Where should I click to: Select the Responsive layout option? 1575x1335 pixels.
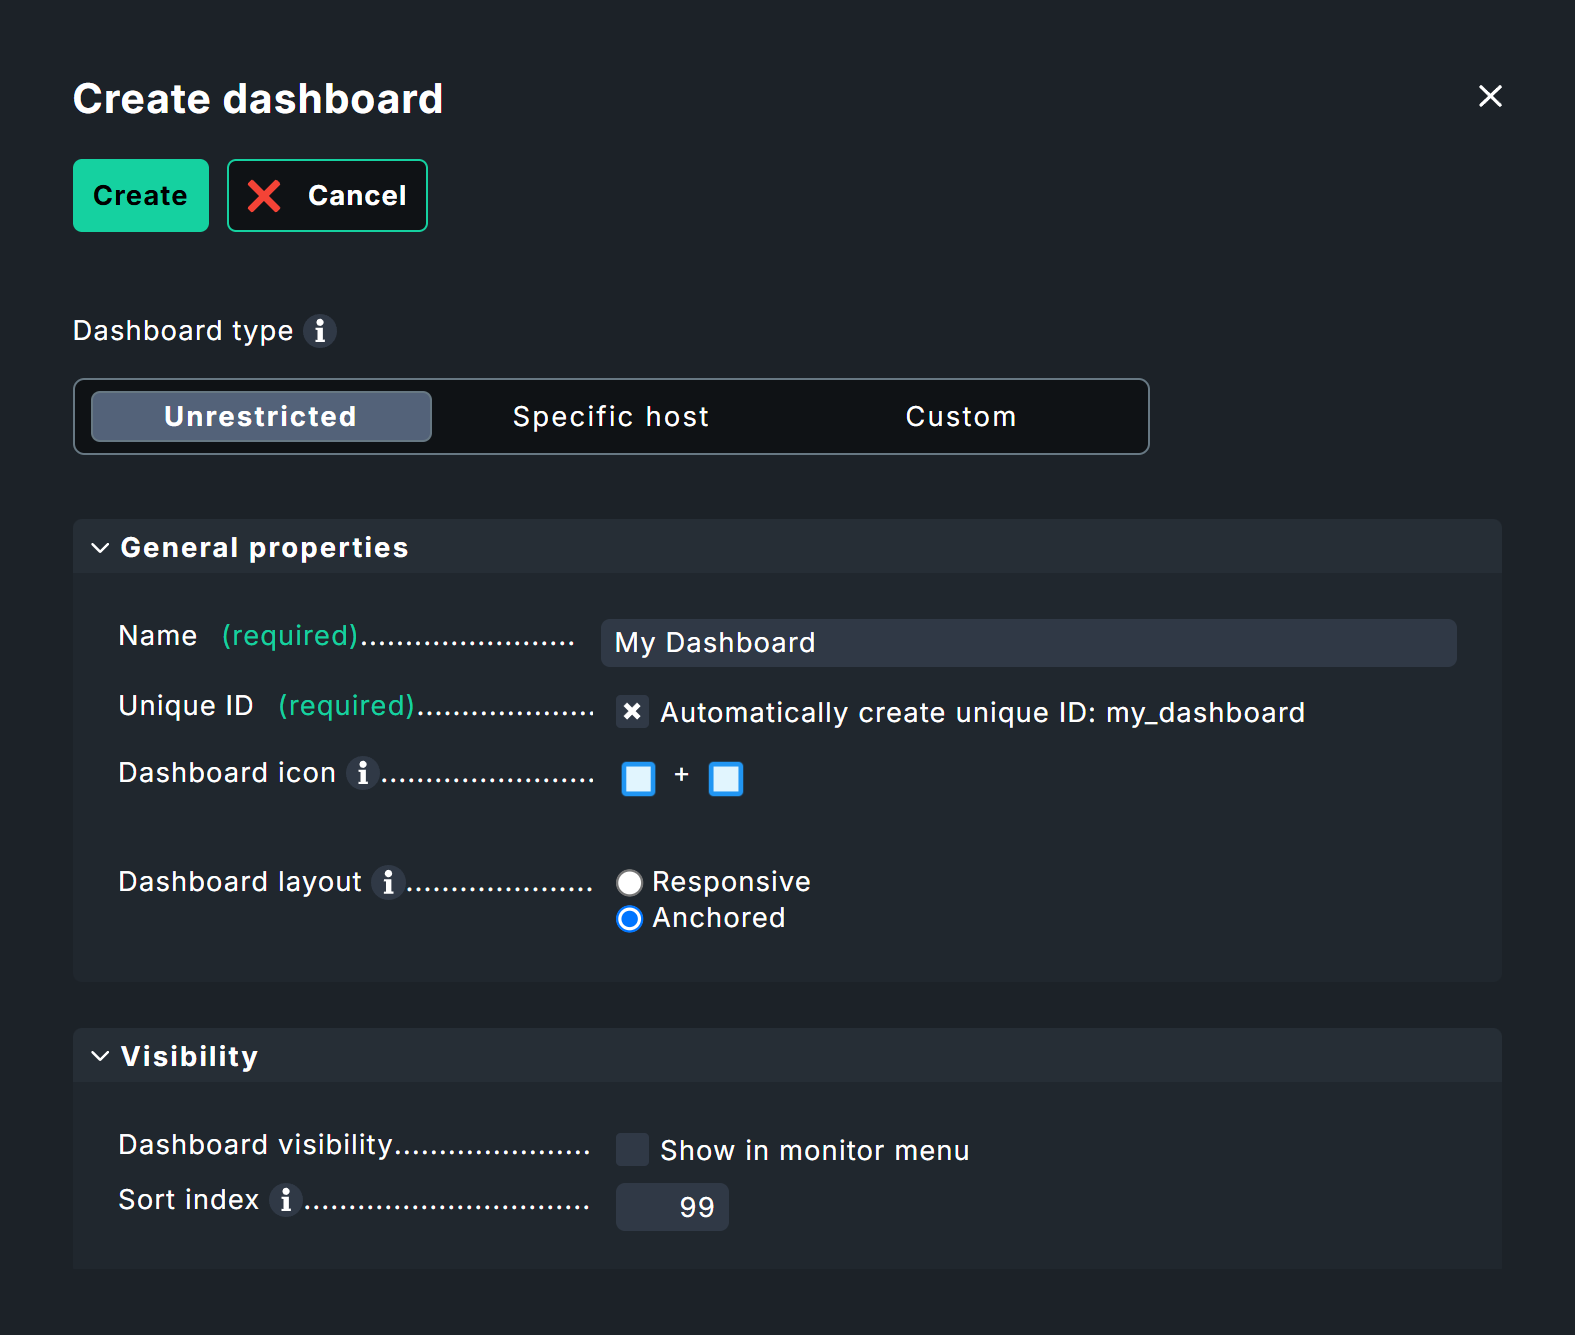(x=629, y=882)
